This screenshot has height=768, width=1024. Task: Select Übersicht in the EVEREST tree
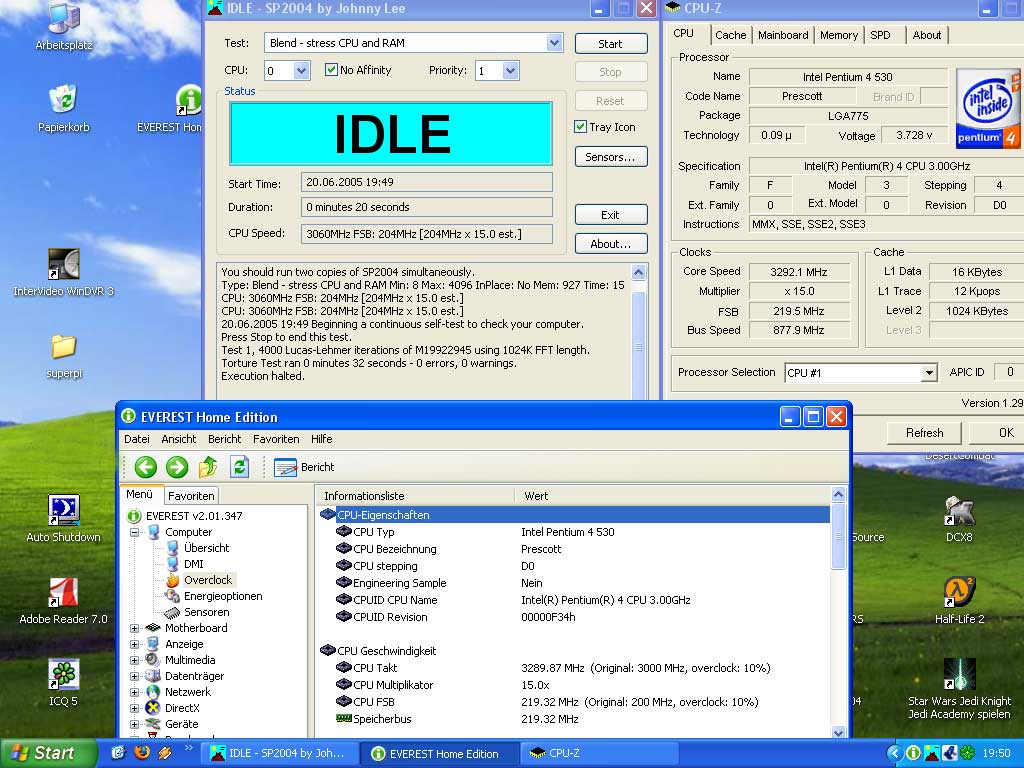tap(206, 548)
